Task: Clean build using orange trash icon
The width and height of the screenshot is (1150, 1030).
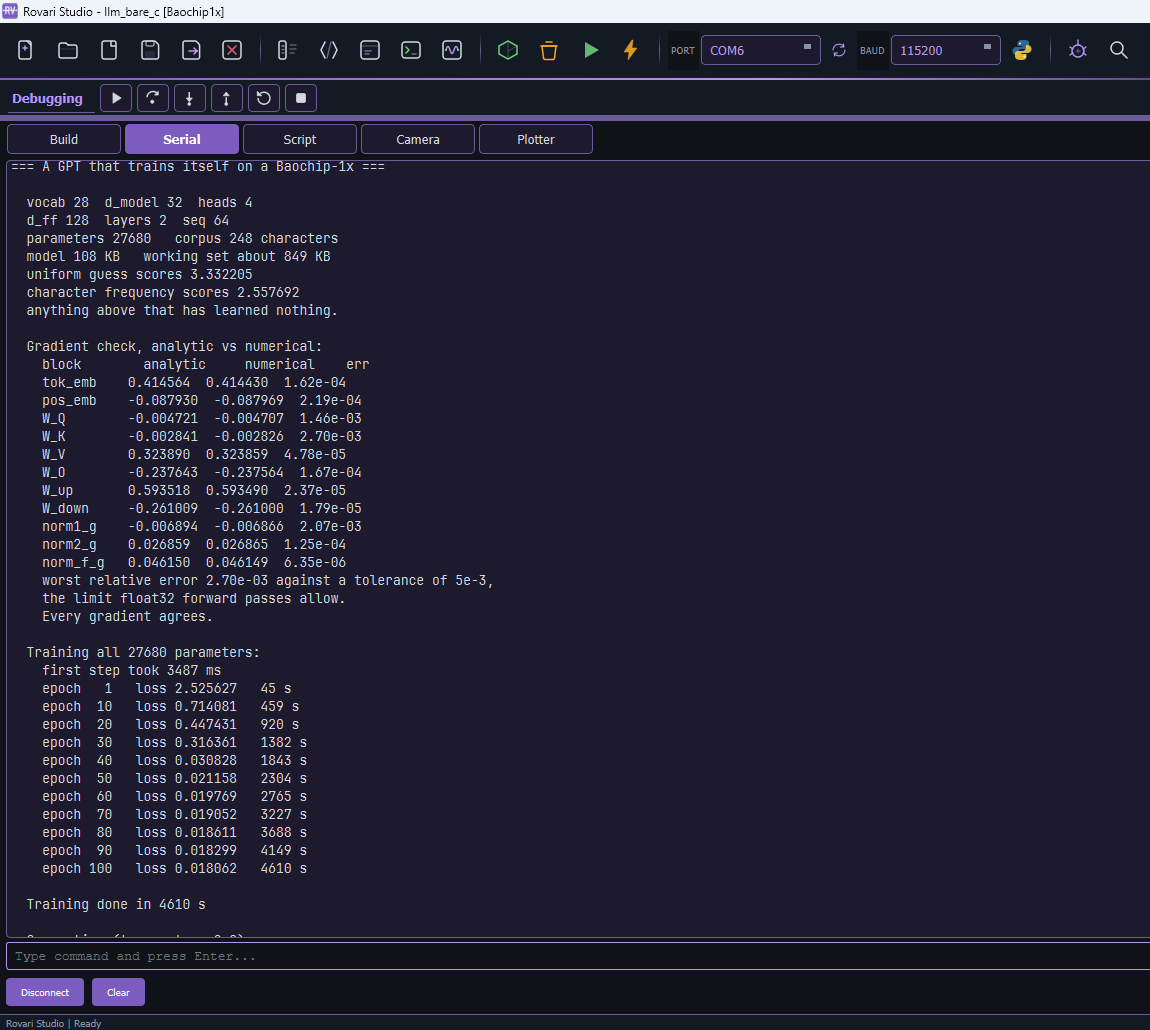Action: click(549, 50)
